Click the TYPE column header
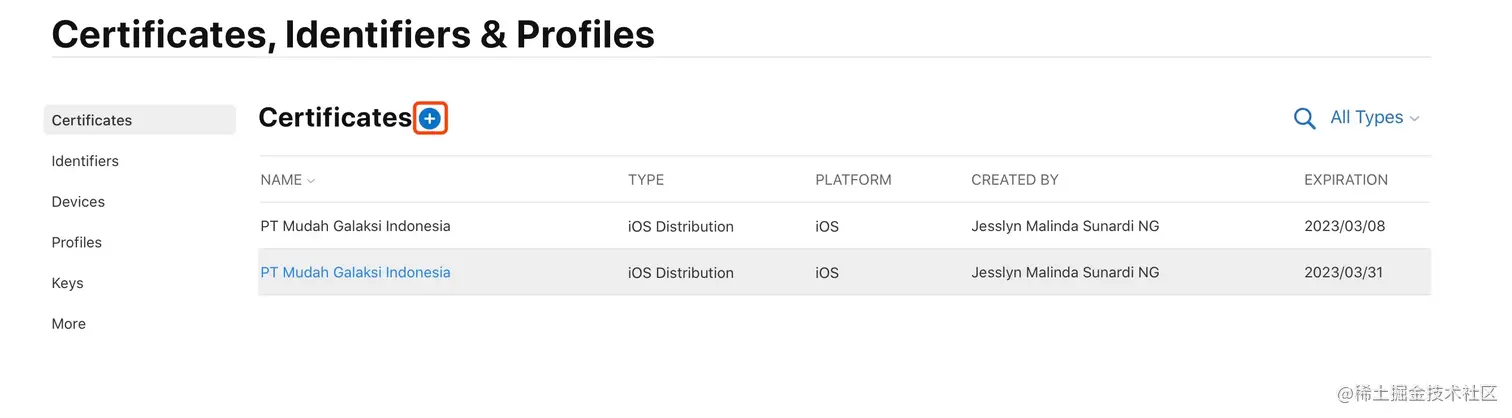Viewport: 1512px width, 418px height. (646, 180)
